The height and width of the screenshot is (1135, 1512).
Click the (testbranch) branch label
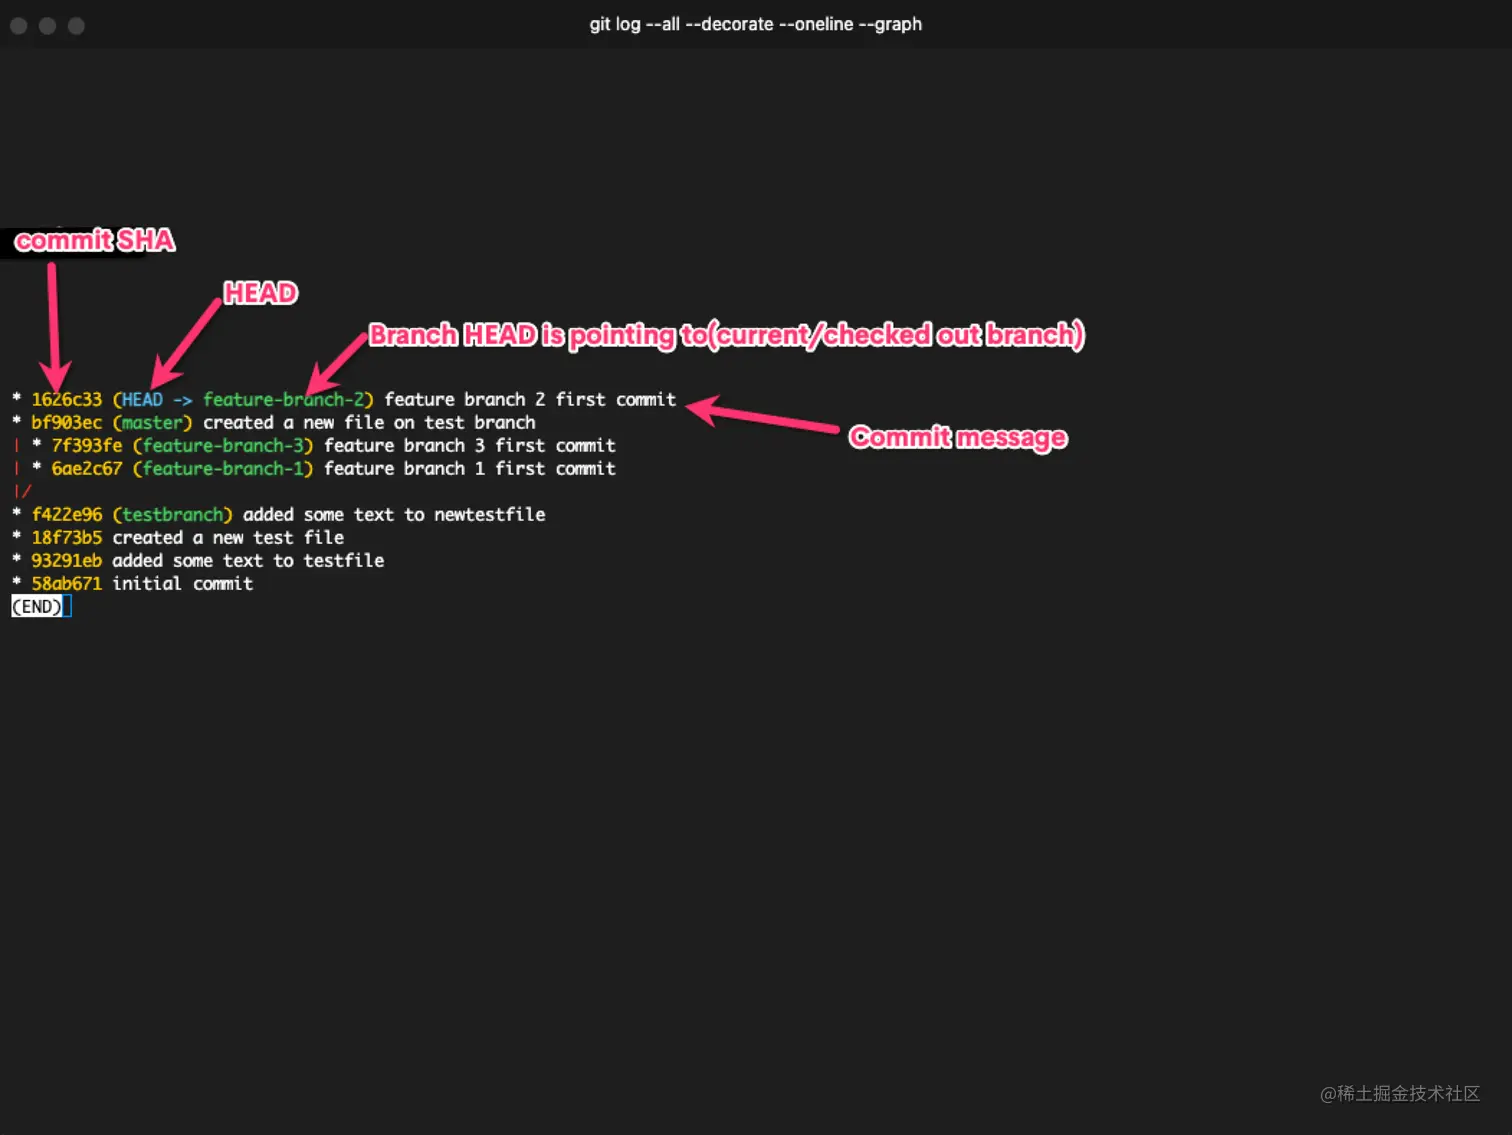pyautogui.click(x=172, y=515)
